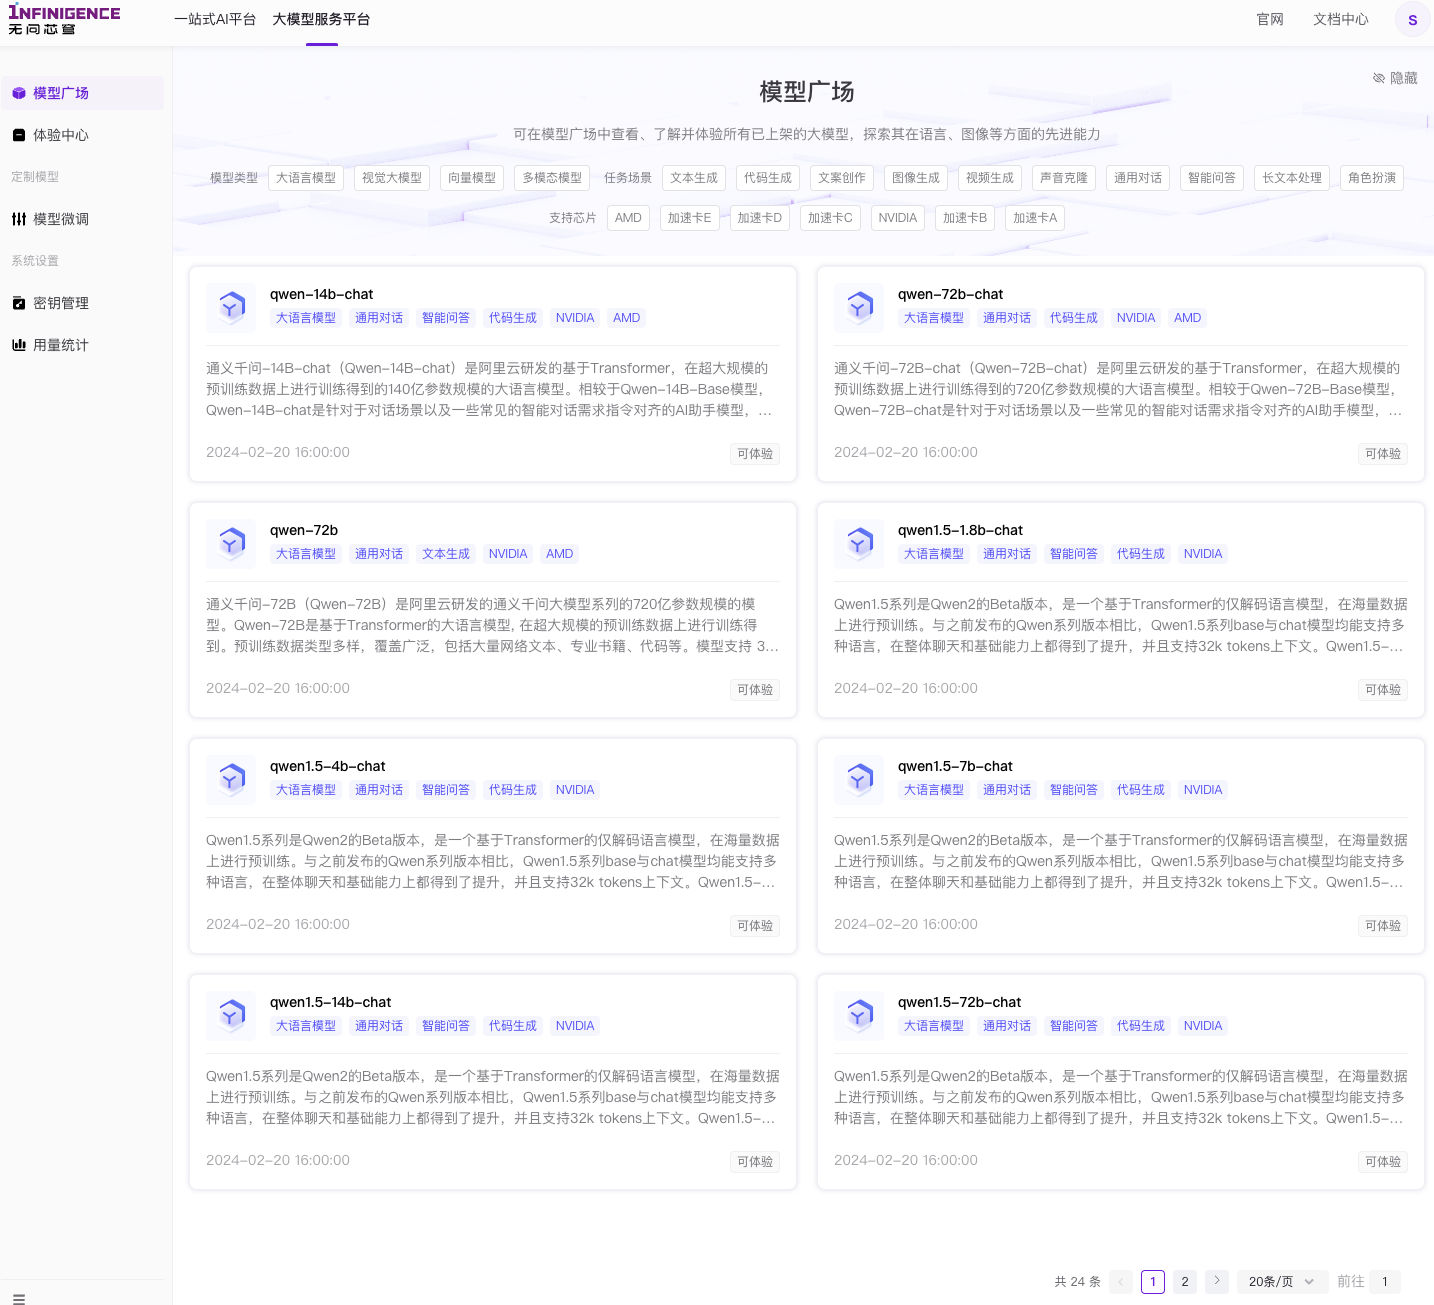Filter by 加速卡B chip

click(x=965, y=218)
